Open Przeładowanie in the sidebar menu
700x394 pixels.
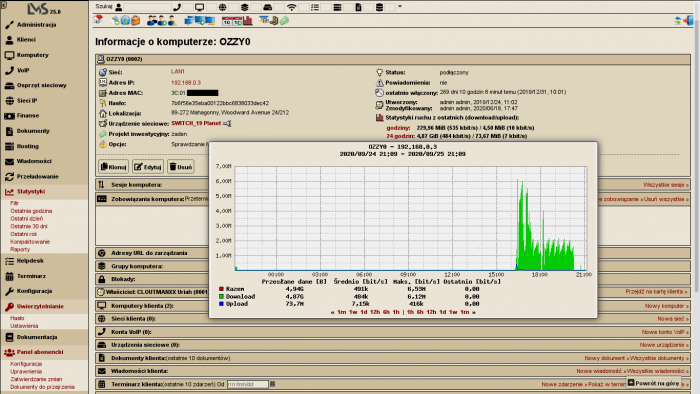tap(44, 177)
